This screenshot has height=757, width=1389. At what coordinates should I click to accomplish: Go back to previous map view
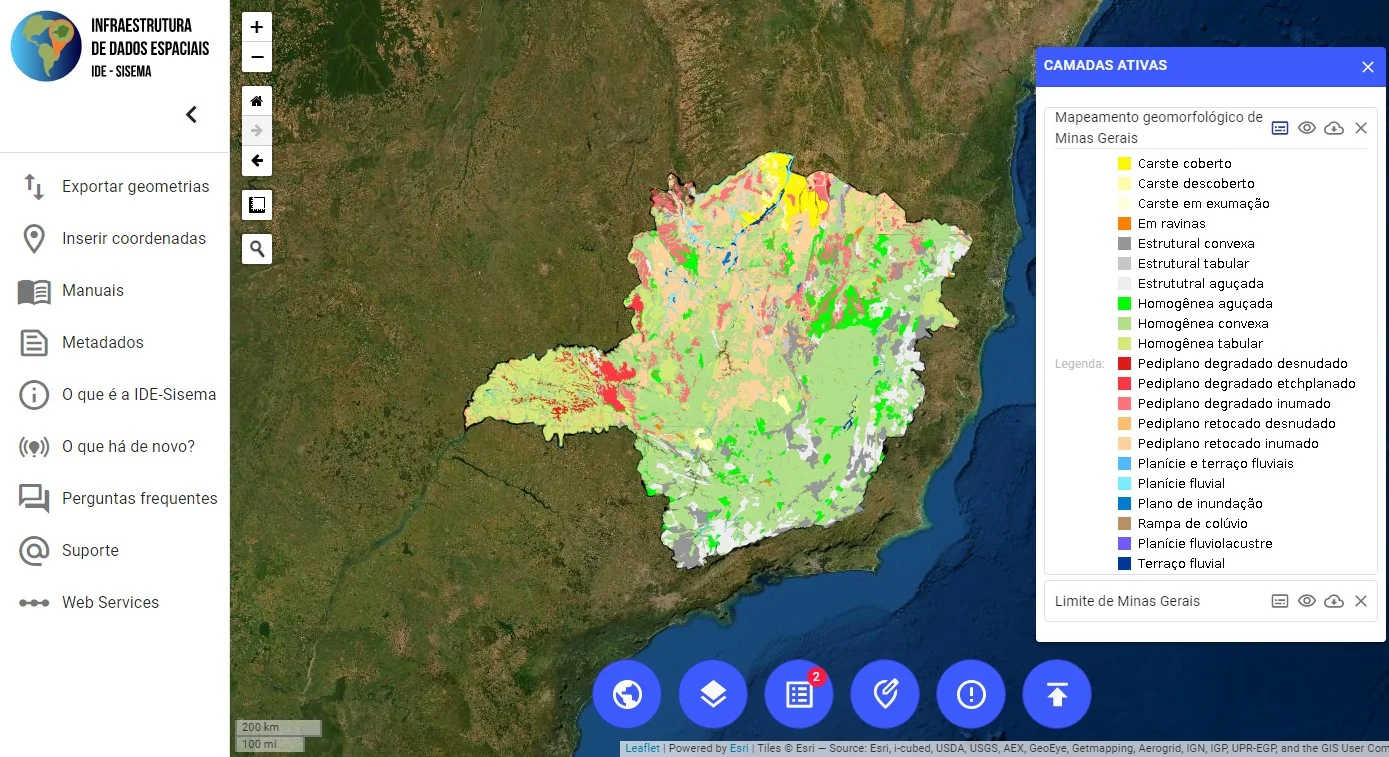[257, 160]
